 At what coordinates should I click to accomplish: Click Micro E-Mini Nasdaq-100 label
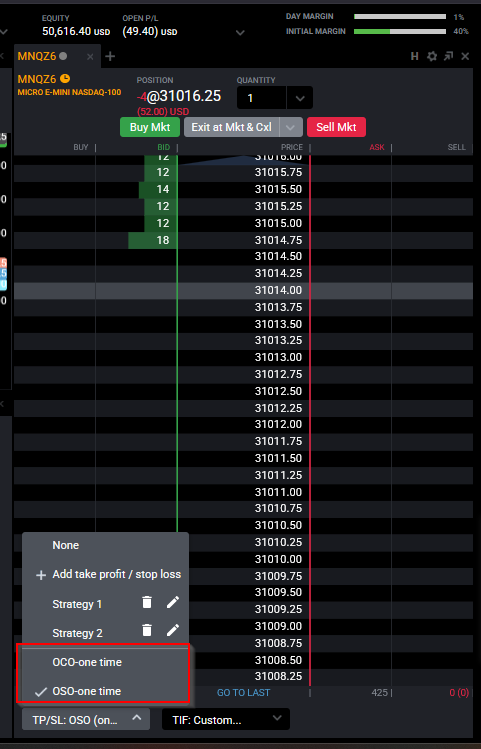pos(69,92)
